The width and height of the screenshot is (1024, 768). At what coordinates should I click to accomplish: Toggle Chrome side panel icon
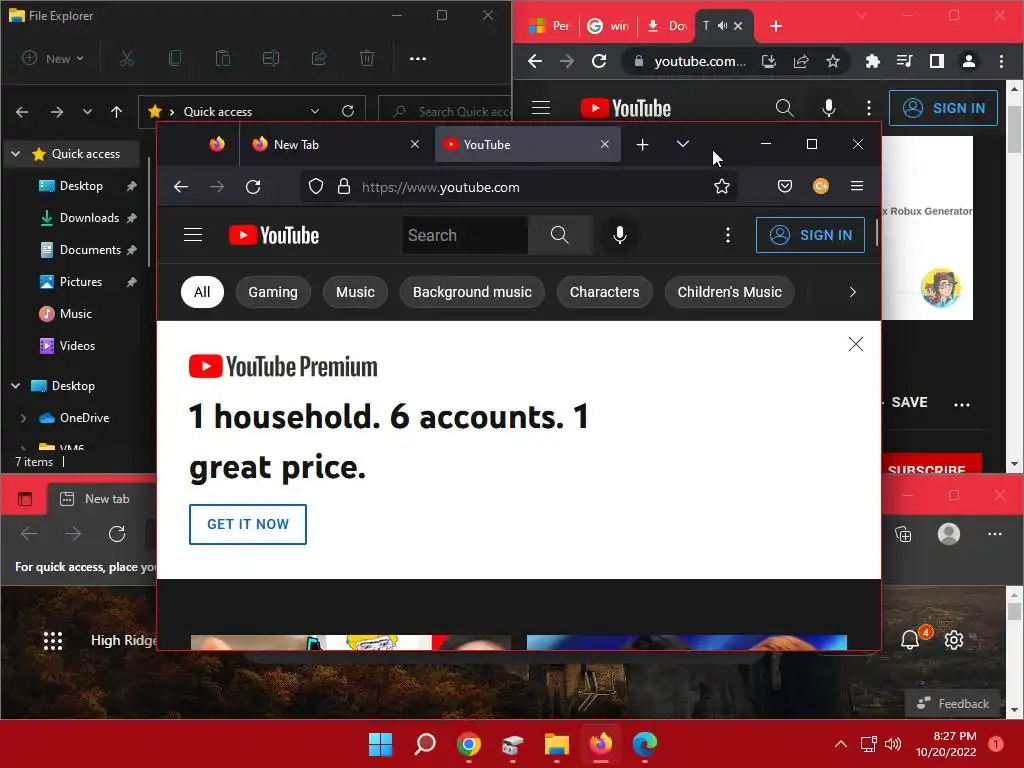pyautogui.click(x=936, y=61)
